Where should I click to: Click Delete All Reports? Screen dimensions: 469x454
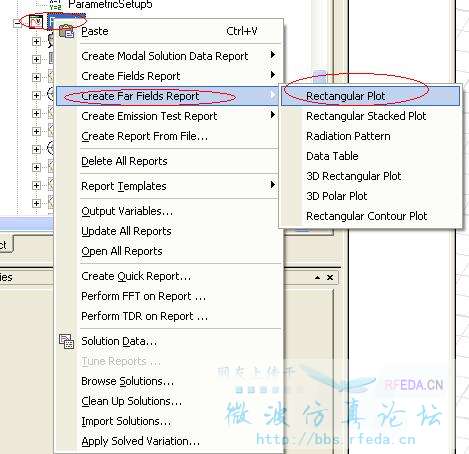point(124,161)
